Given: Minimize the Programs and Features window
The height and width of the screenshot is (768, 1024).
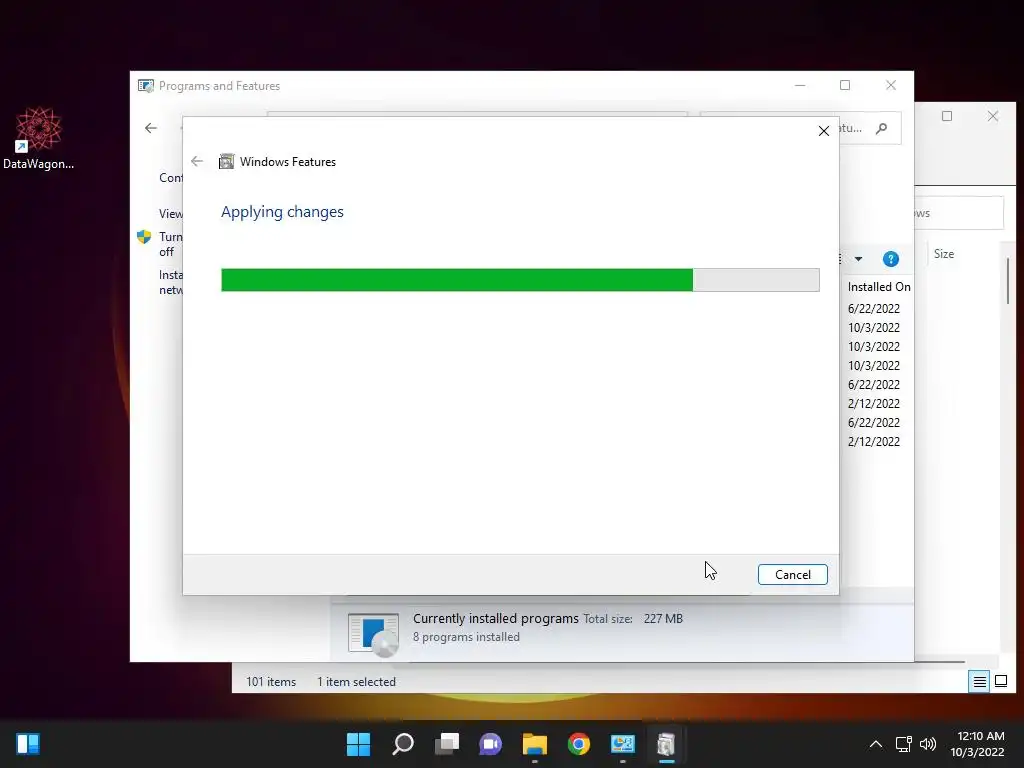Looking at the screenshot, I should coord(799,86).
